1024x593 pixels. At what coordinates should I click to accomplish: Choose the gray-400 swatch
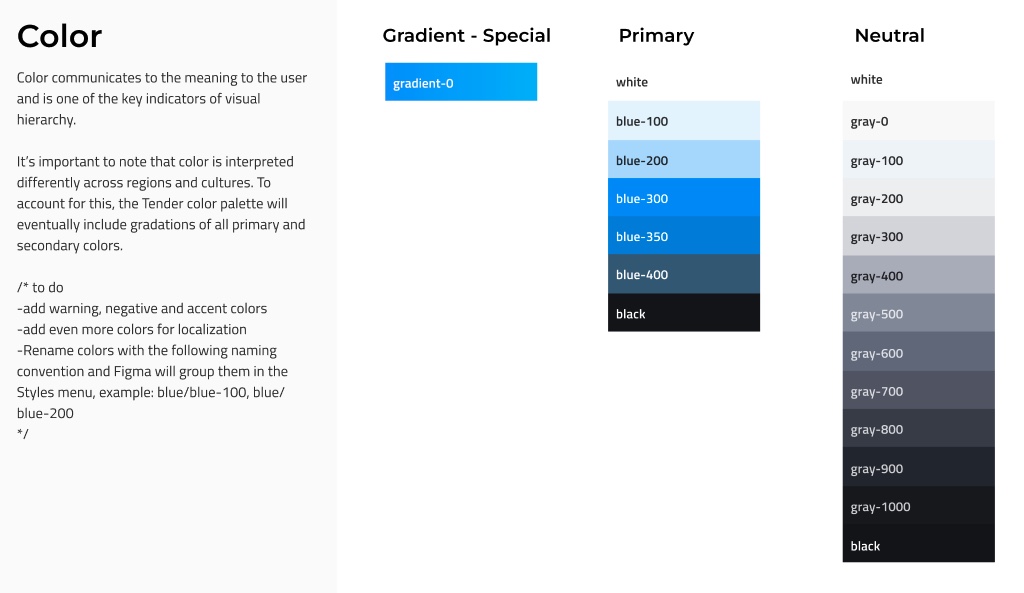pos(918,274)
